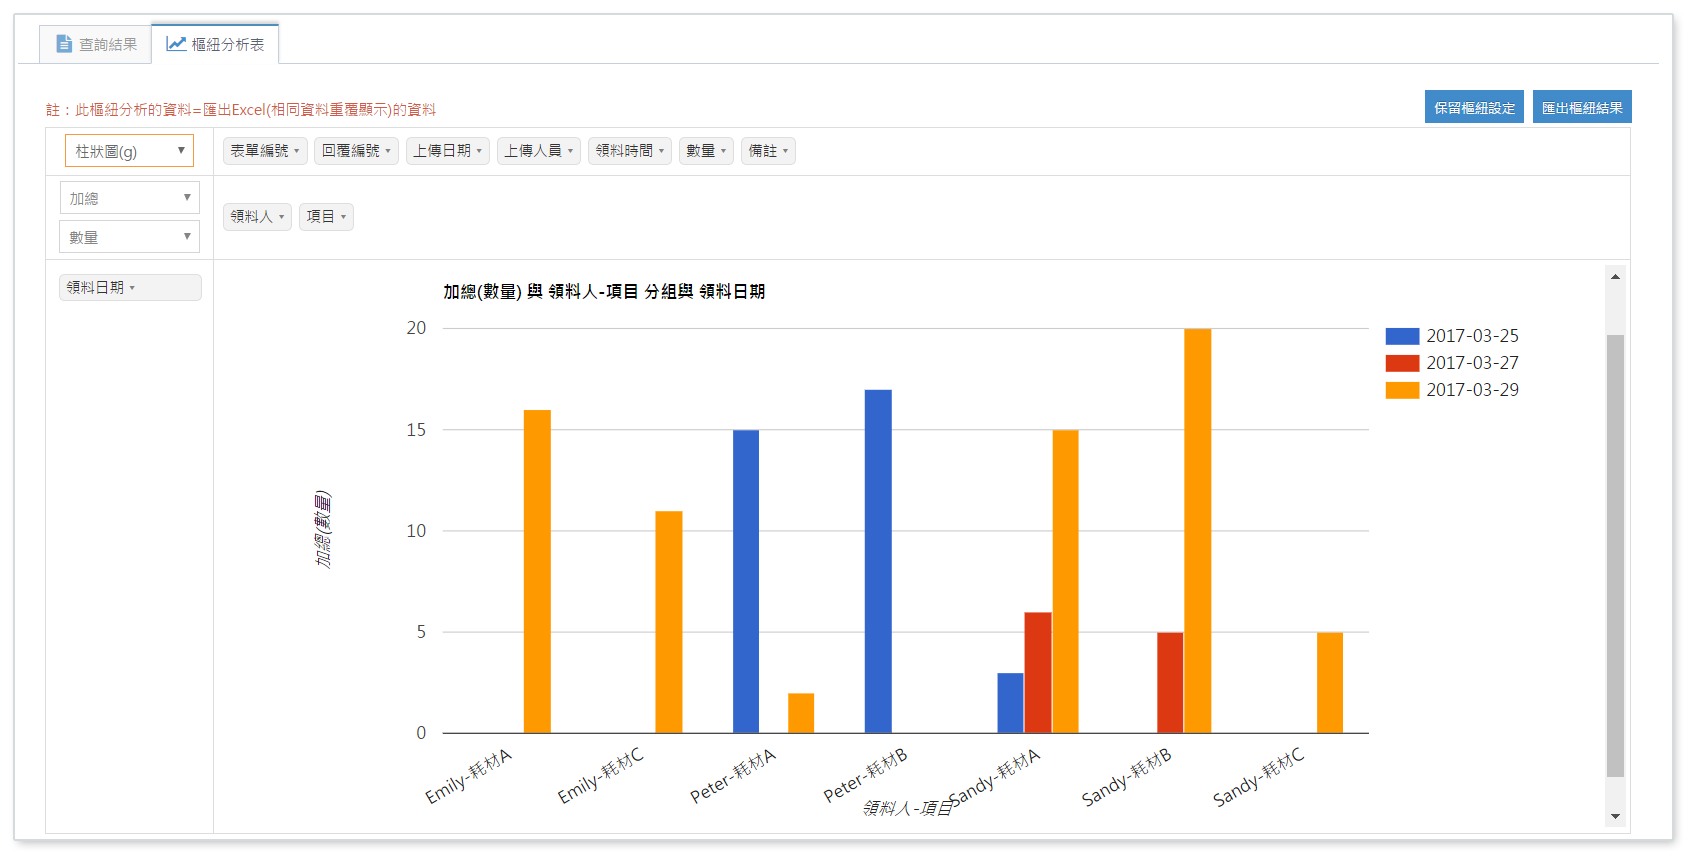Click the 保留樞紐設定 button

1474,108
